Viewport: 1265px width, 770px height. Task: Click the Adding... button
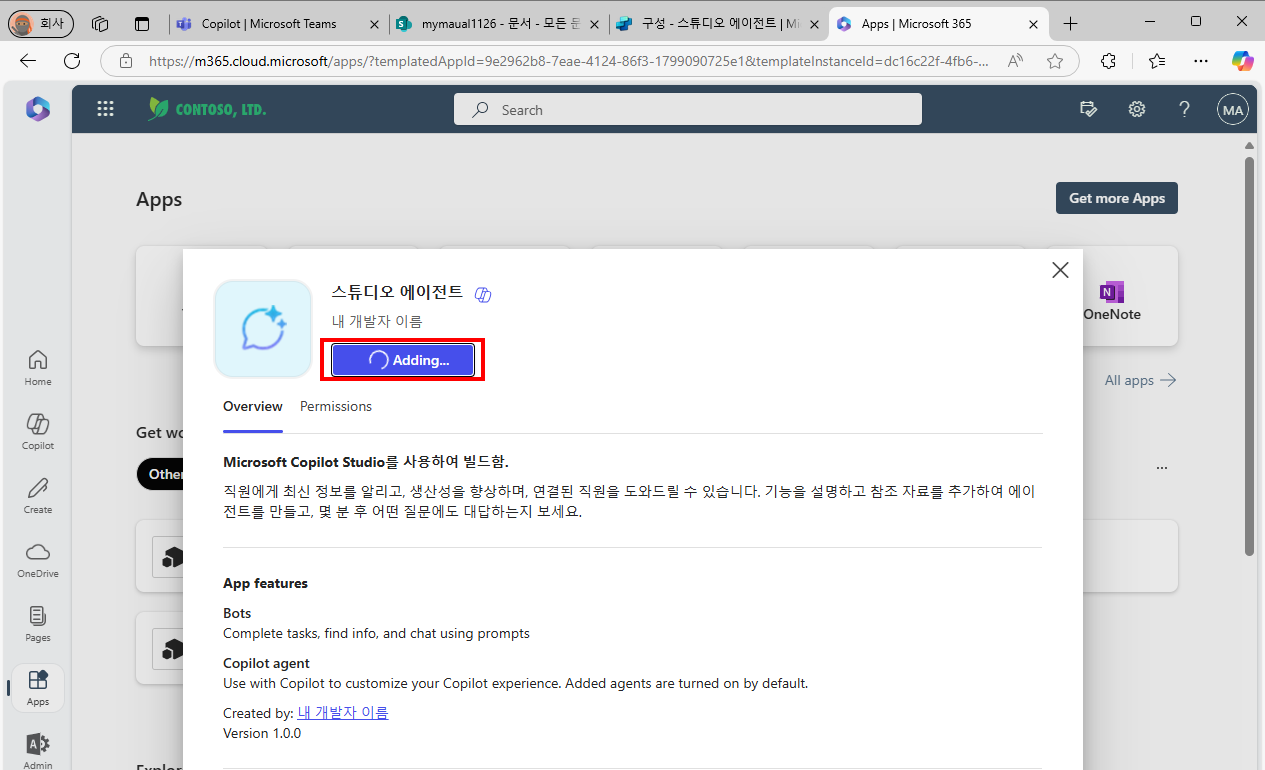coord(403,360)
